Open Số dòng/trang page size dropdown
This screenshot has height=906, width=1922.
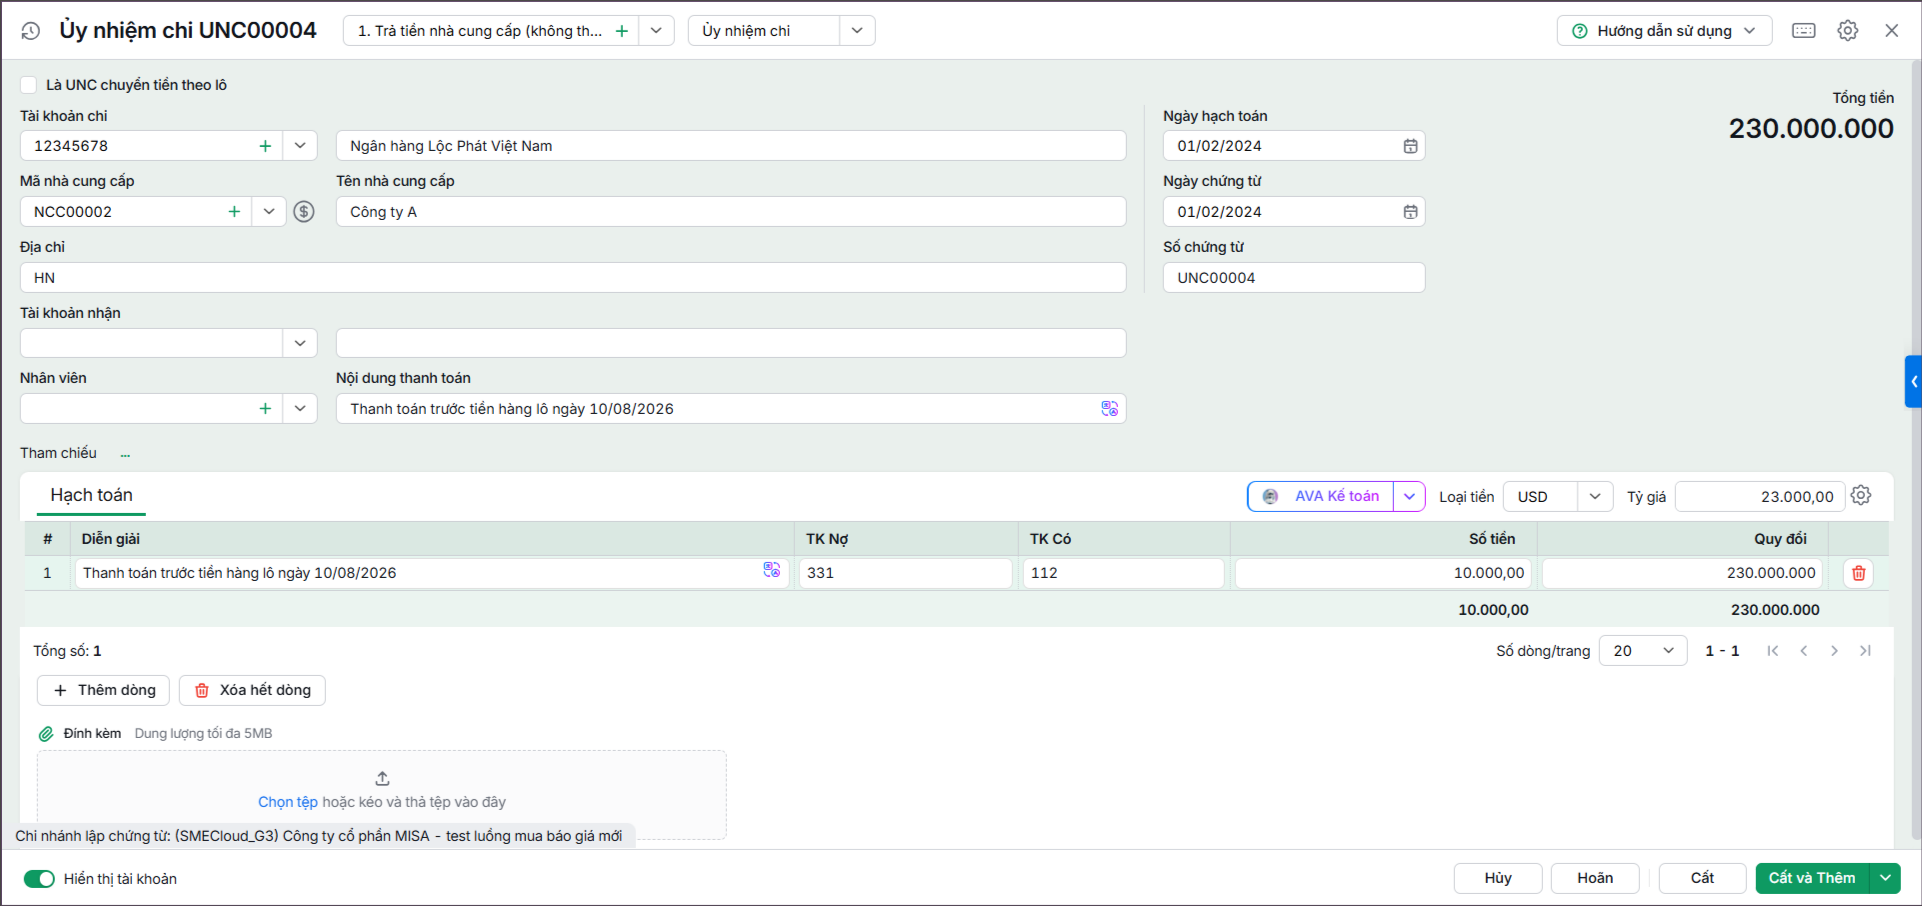(x=1643, y=651)
